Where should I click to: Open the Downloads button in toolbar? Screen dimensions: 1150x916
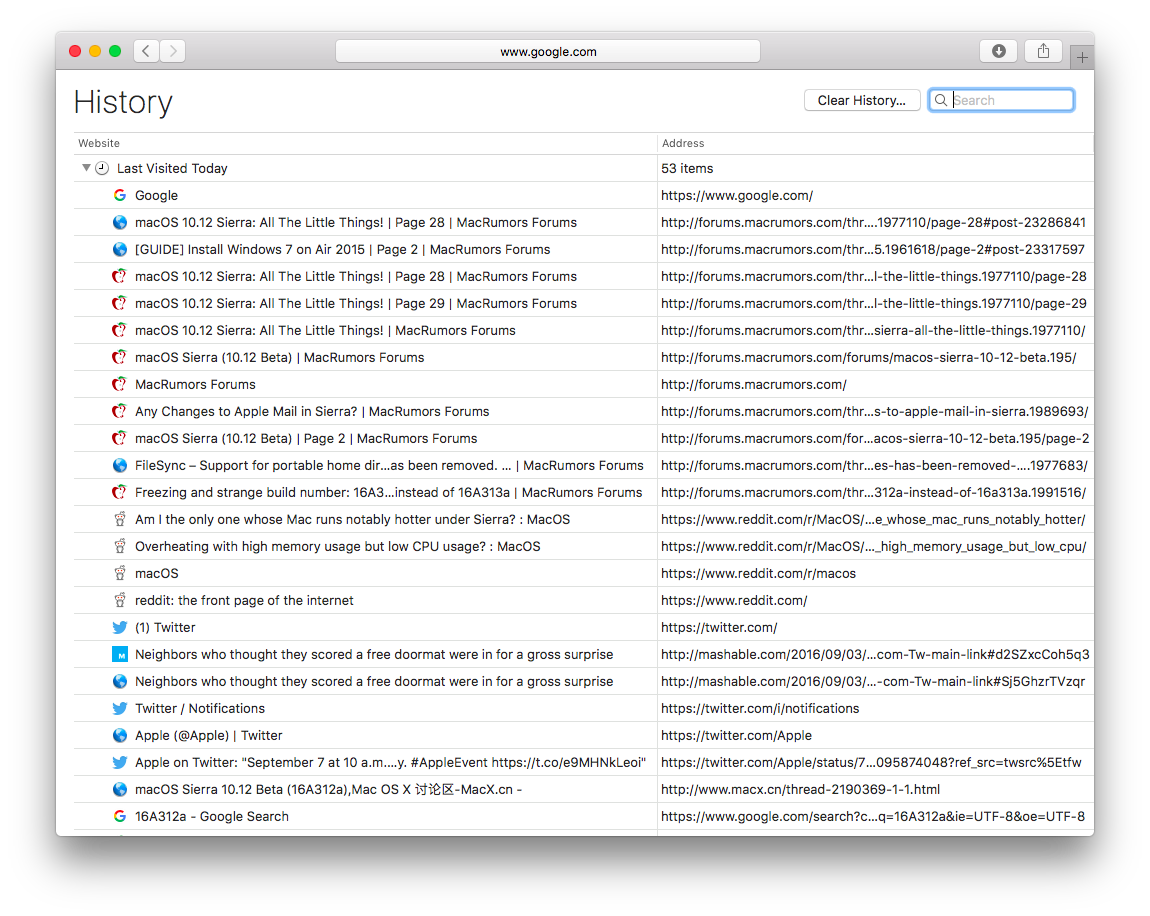(998, 51)
